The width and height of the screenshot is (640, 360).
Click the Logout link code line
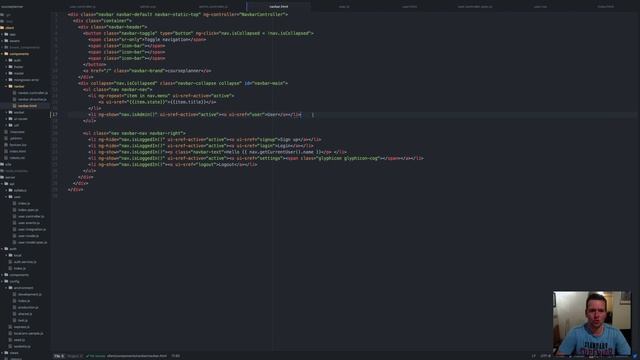[173, 164]
